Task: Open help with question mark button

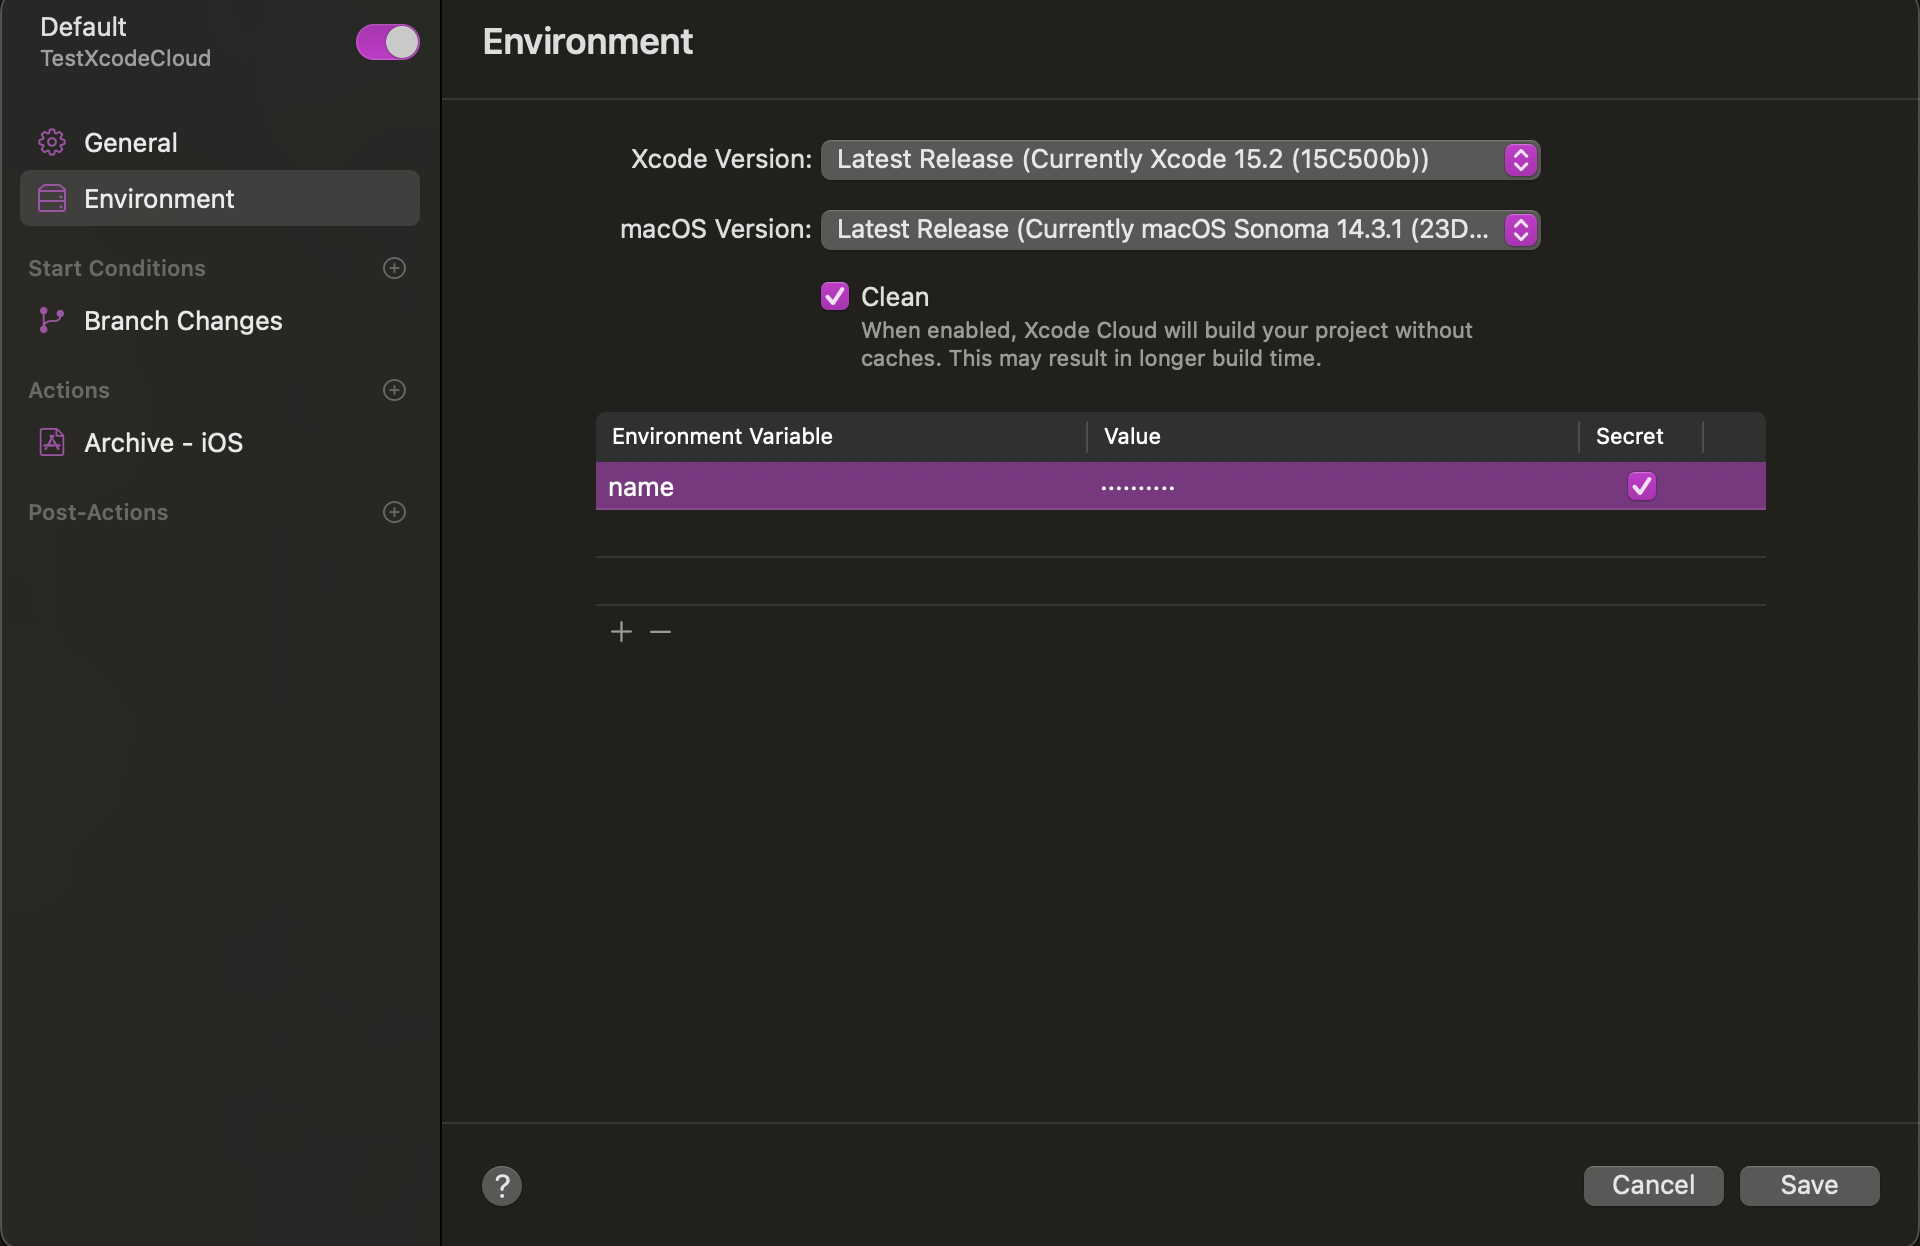Action: [502, 1186]
